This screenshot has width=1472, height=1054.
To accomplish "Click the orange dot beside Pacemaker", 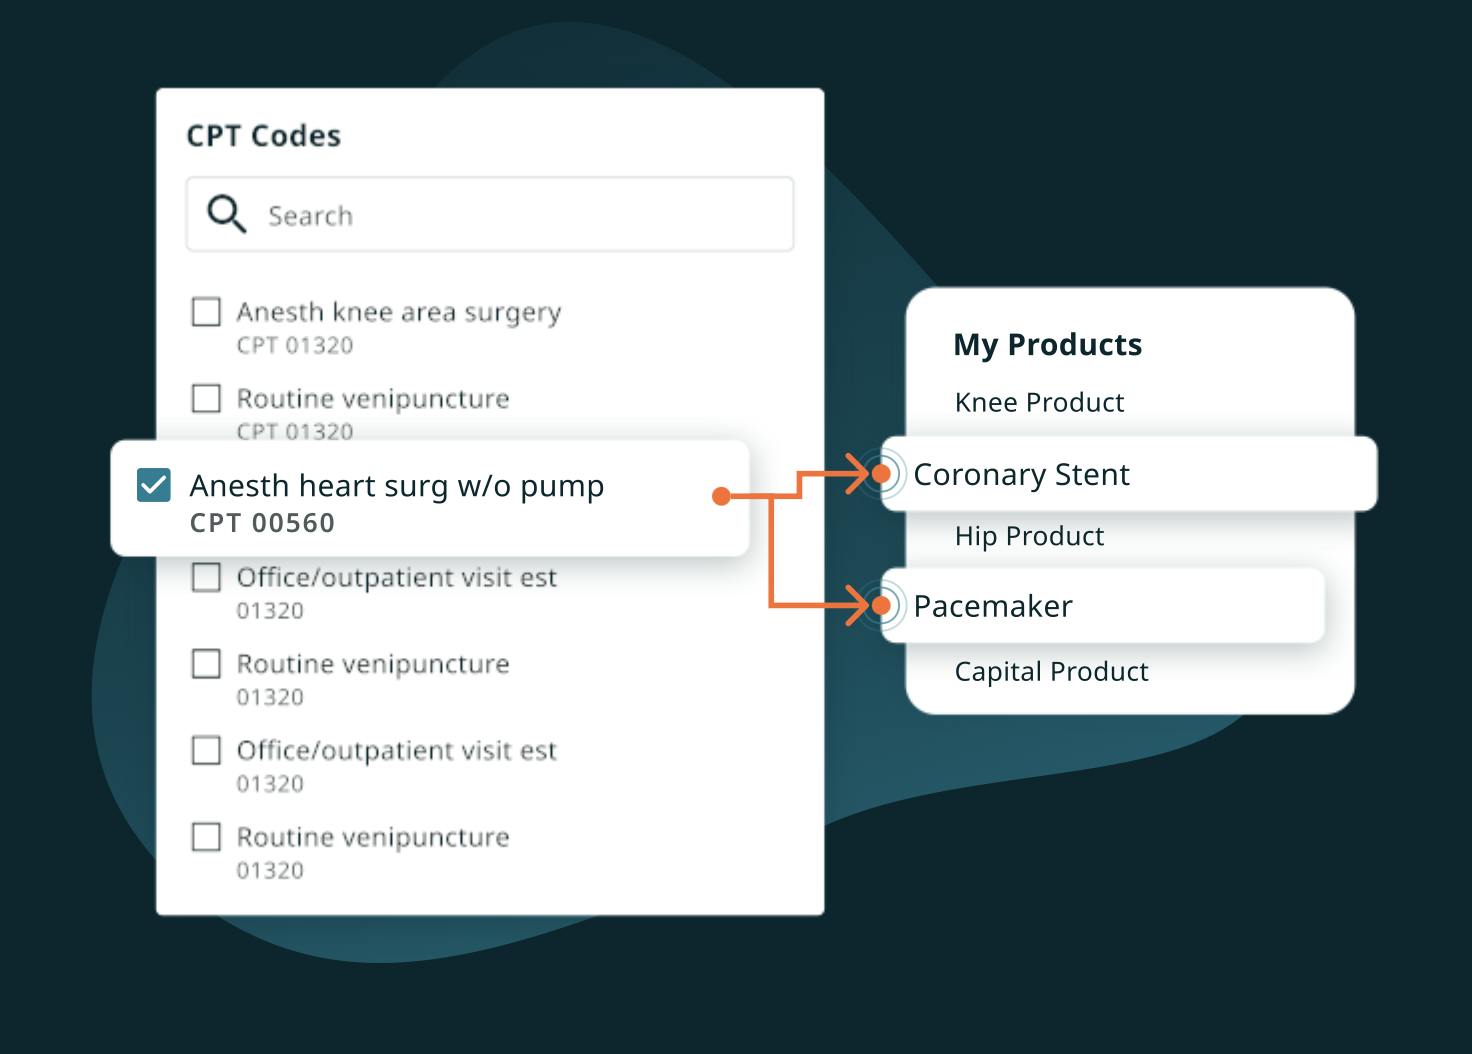I will (x=881, y=605).
